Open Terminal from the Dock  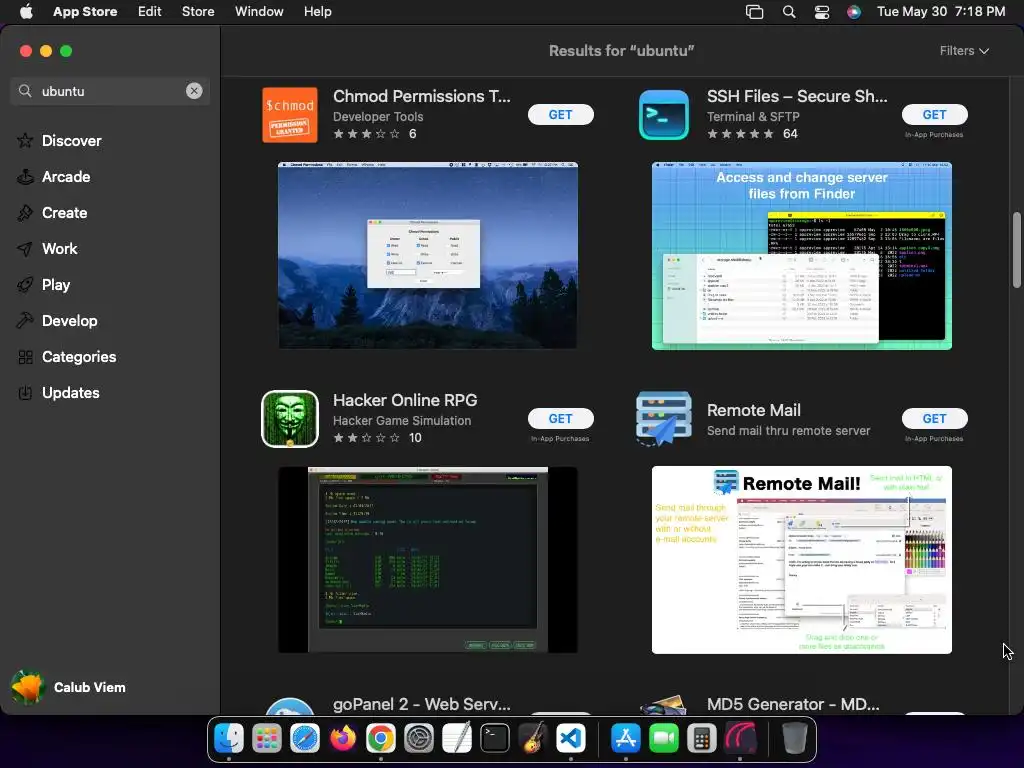coord(494,739)
